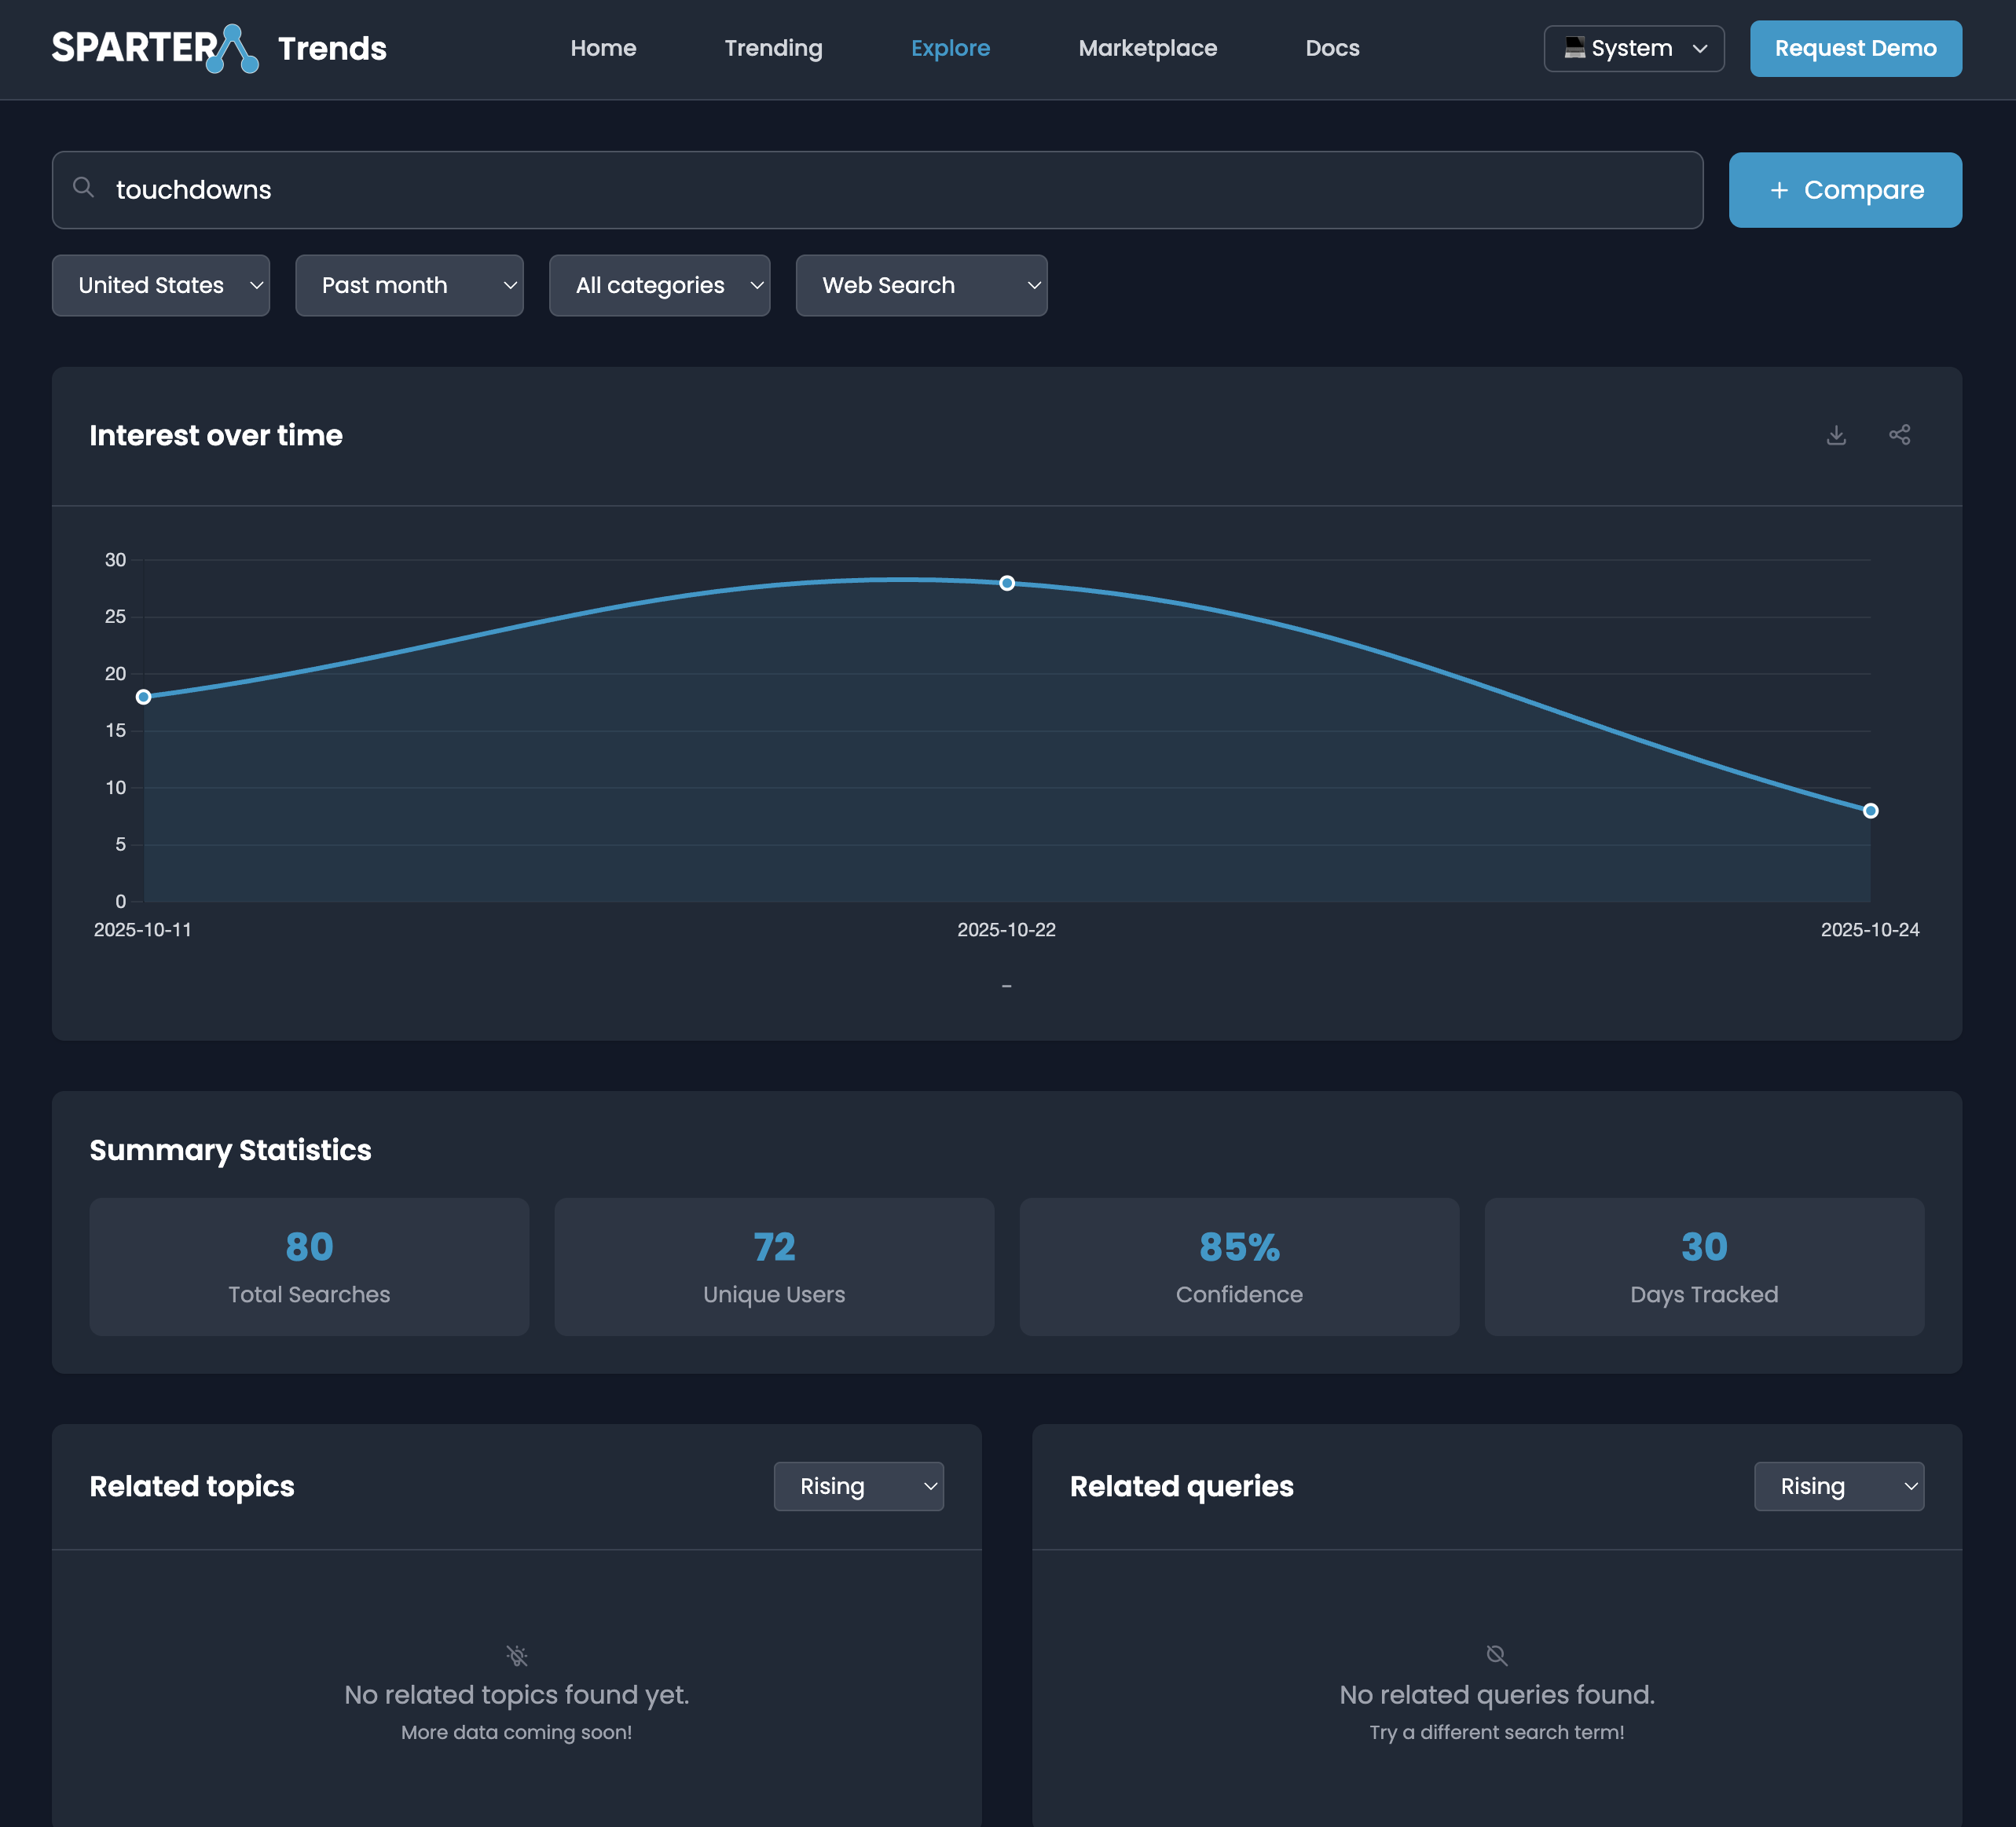Open the United States region dropdown
This screenshot has width=2016, height=1827.
(x=160, y=285)
